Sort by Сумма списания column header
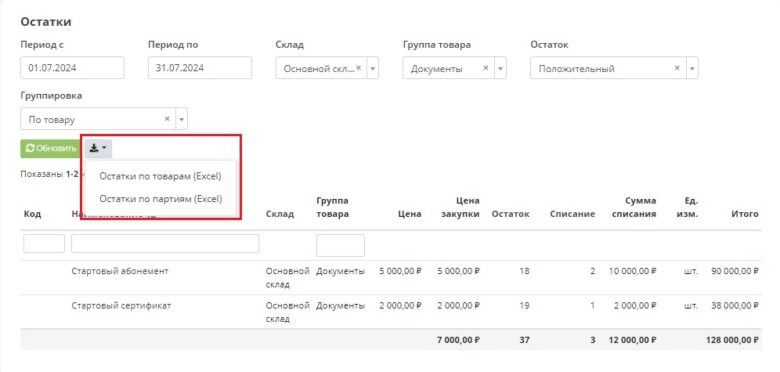 tap(633, 207)
